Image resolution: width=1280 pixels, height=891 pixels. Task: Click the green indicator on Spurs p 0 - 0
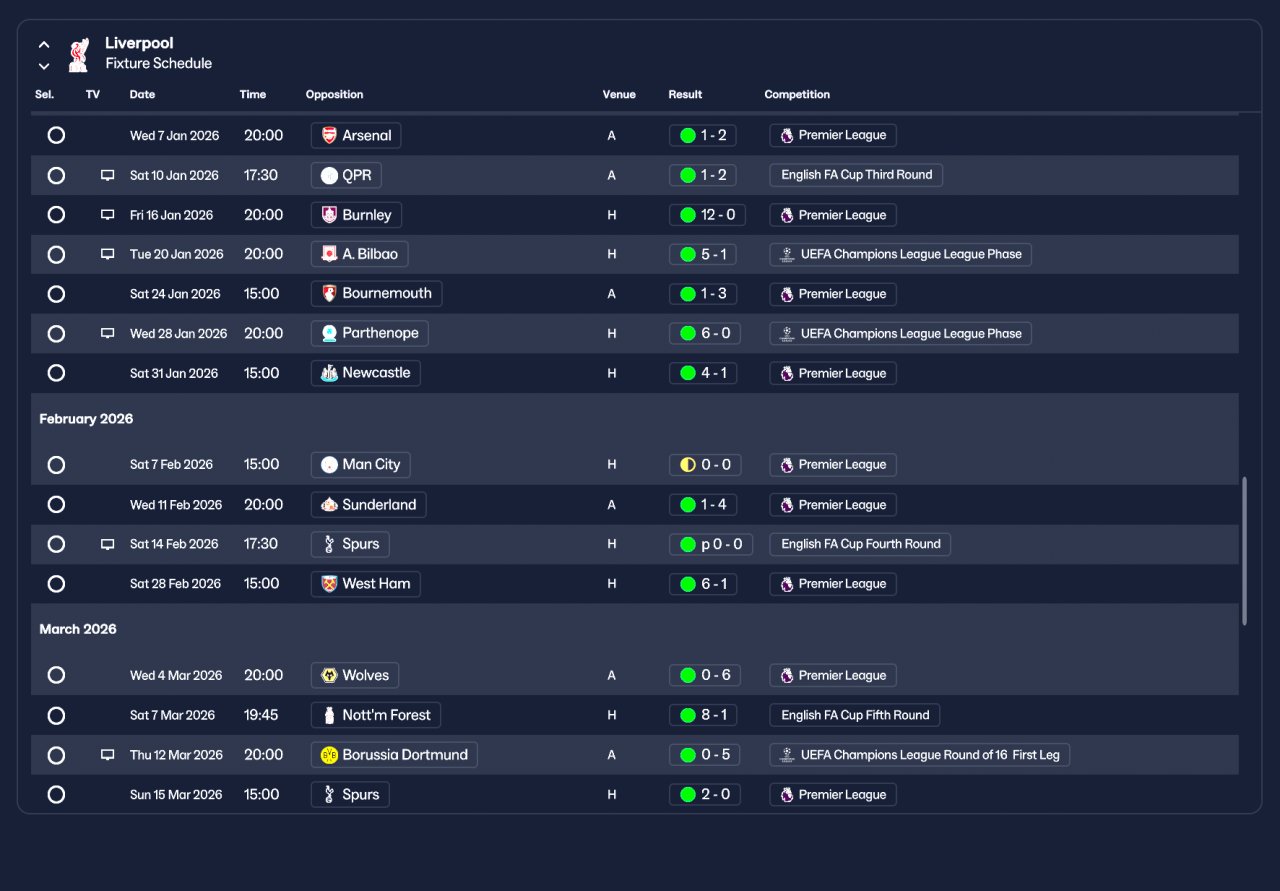(x=688, y=545)
